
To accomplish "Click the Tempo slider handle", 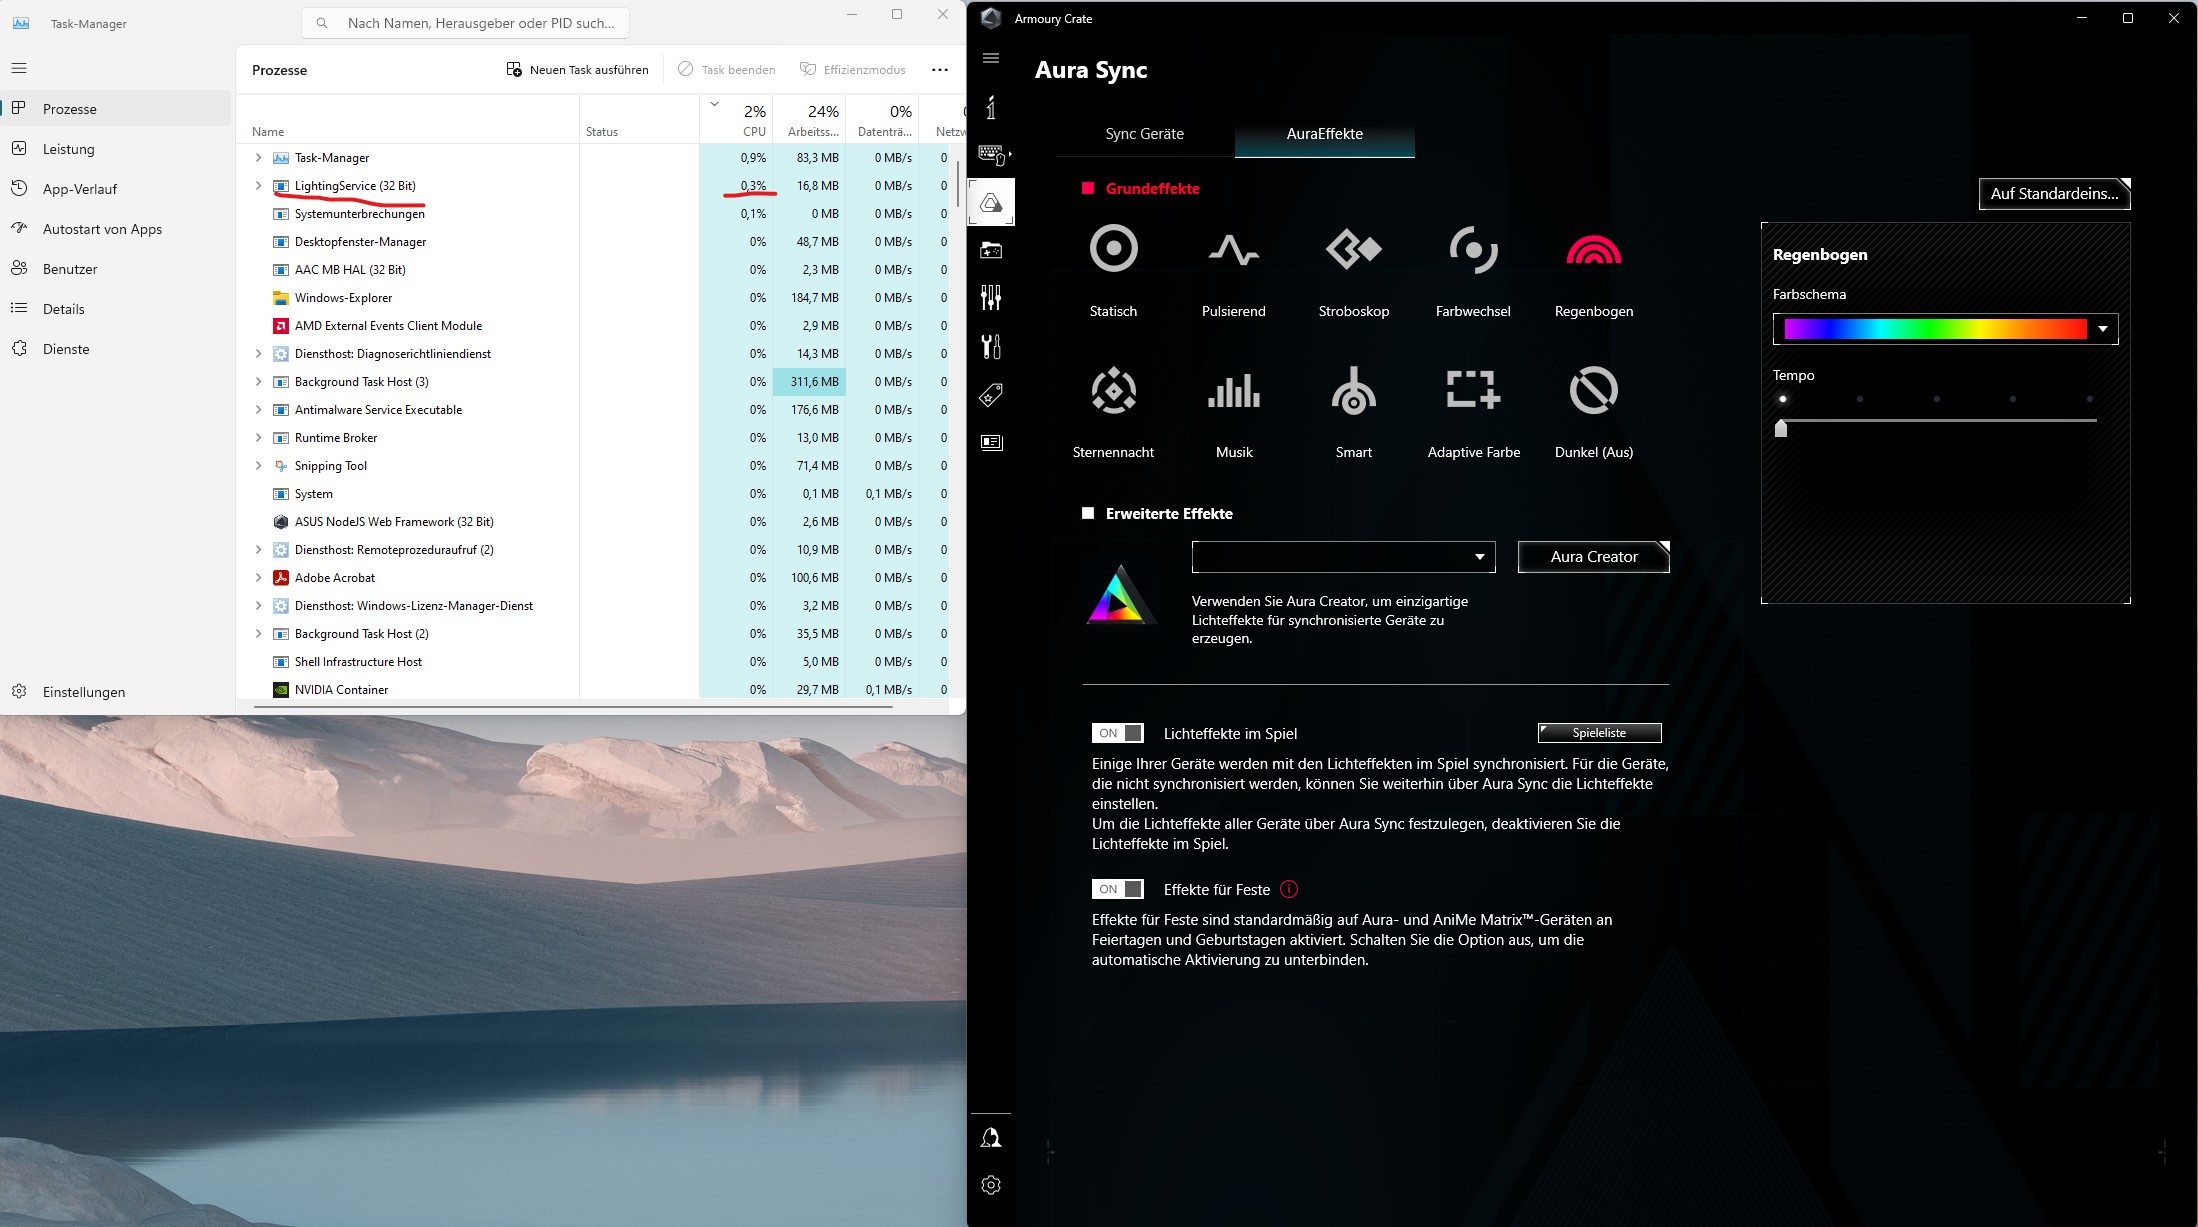I will pyautogui.click(x=1781, y=429).
